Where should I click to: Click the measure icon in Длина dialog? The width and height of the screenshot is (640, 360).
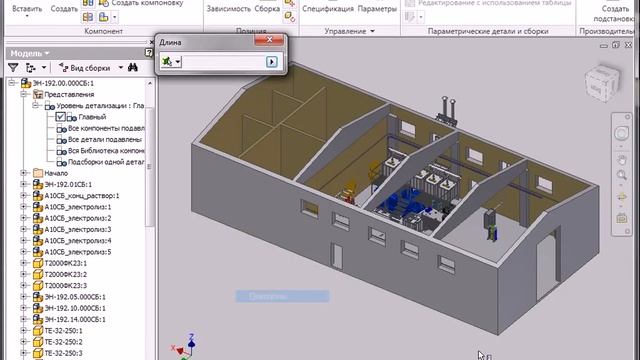pos(167,62)
